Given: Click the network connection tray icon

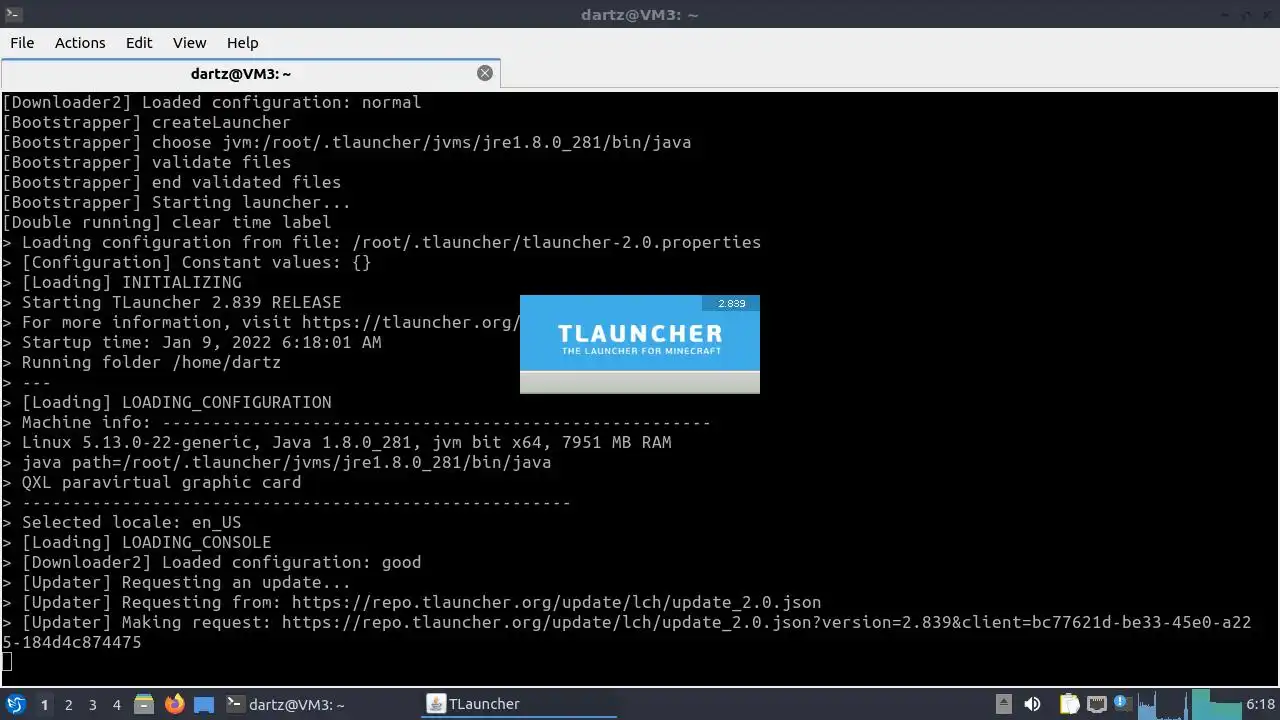Looking at the screenshot, I should [1096, 704].
